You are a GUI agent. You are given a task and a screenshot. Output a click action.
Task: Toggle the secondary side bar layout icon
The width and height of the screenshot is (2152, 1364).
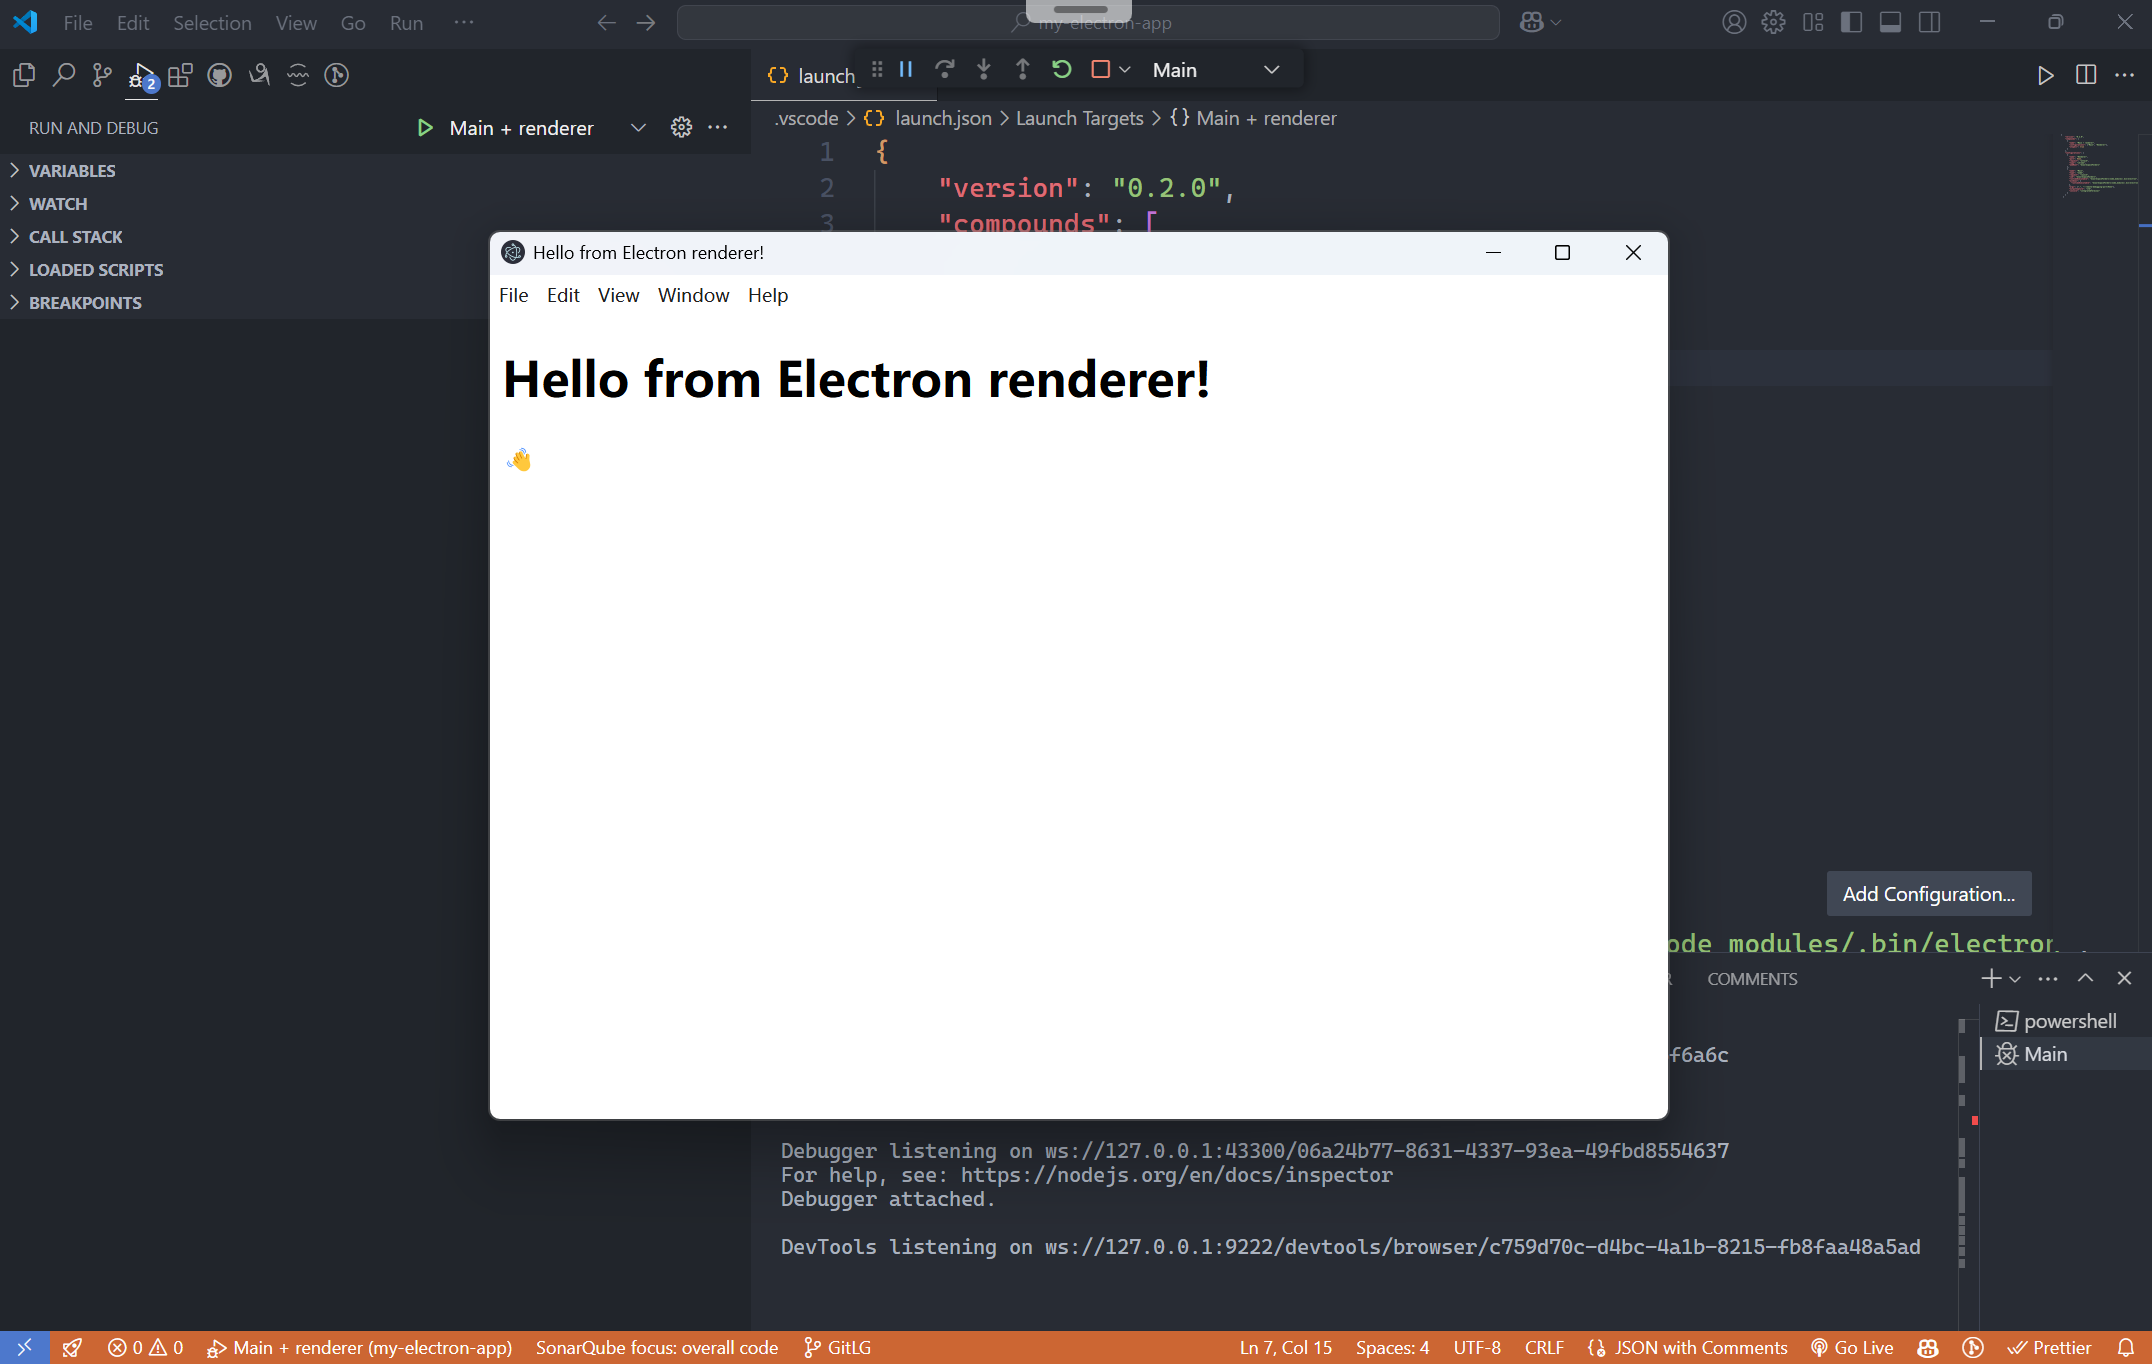pos(1929,22)
